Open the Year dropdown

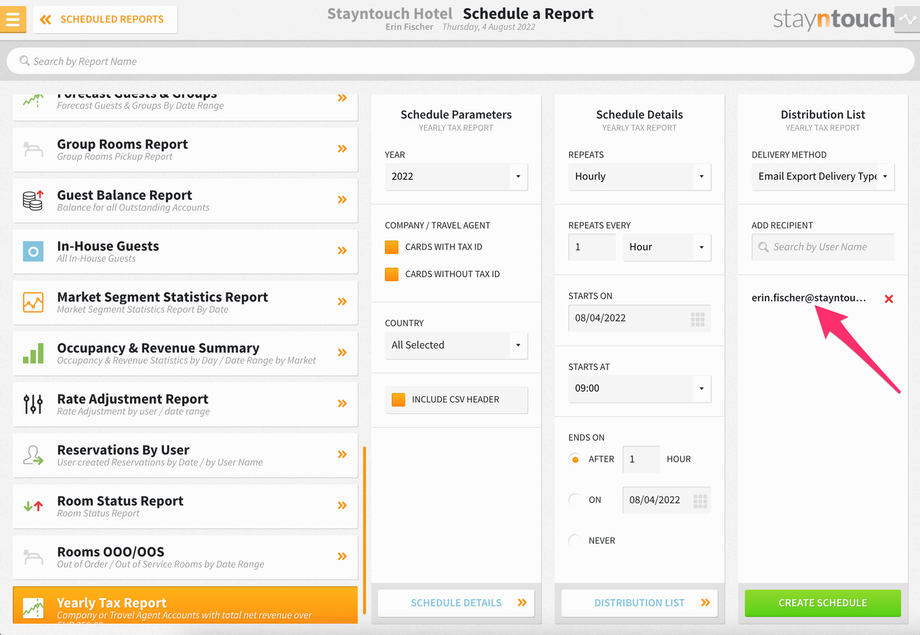pos(456,177)
